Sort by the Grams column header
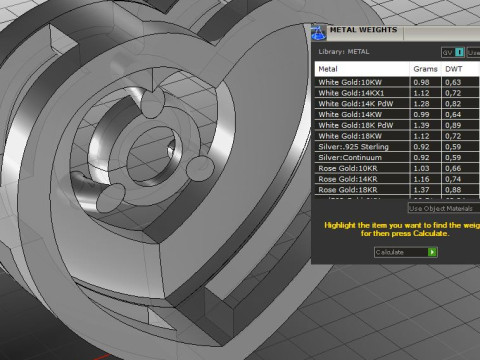The height and width of the screenshot is (360, 480). [425, 69]
